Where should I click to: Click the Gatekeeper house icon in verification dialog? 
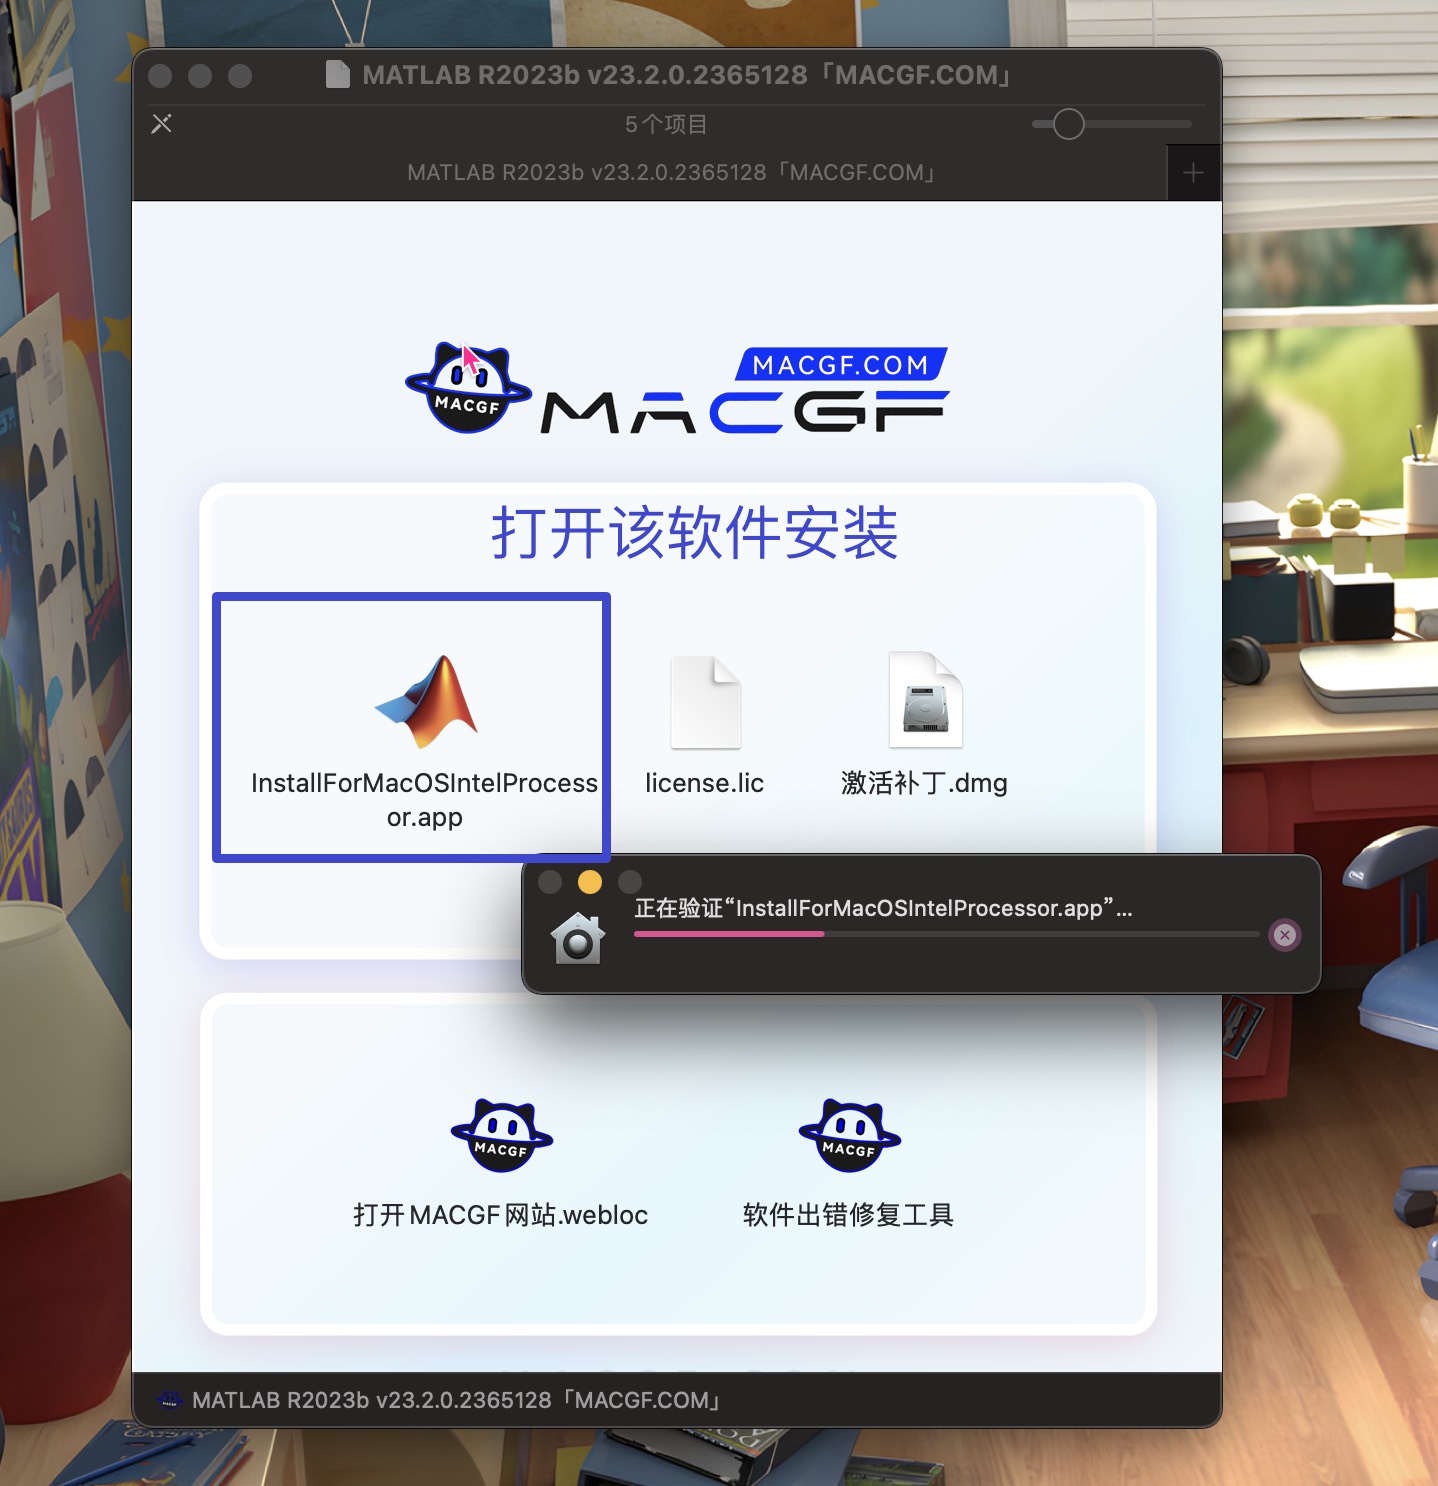[577, 936]
